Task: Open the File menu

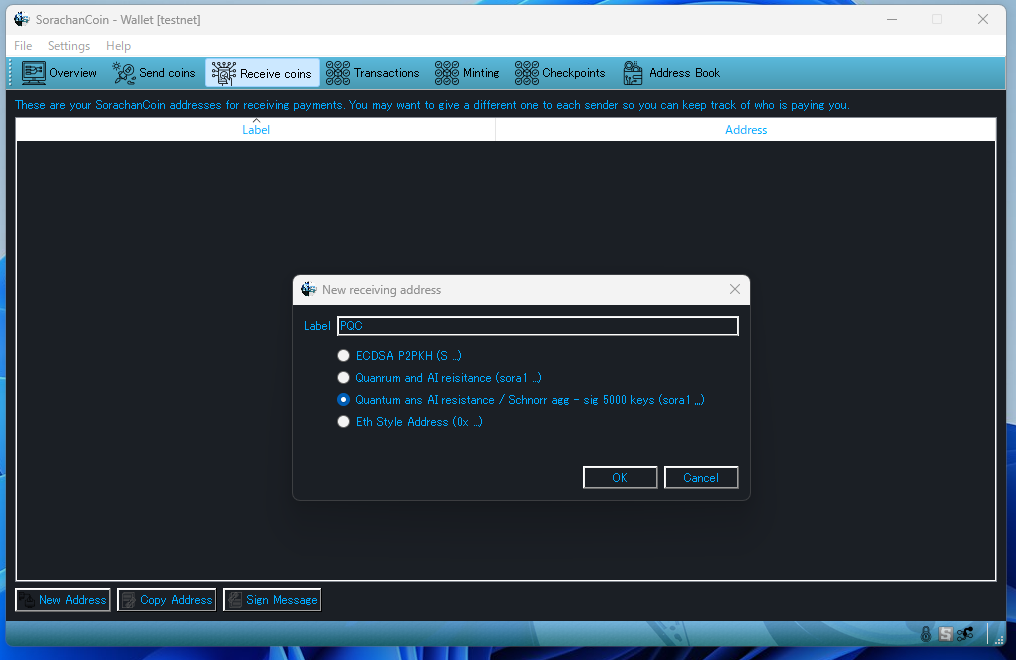Action: [x=23, y=46]
